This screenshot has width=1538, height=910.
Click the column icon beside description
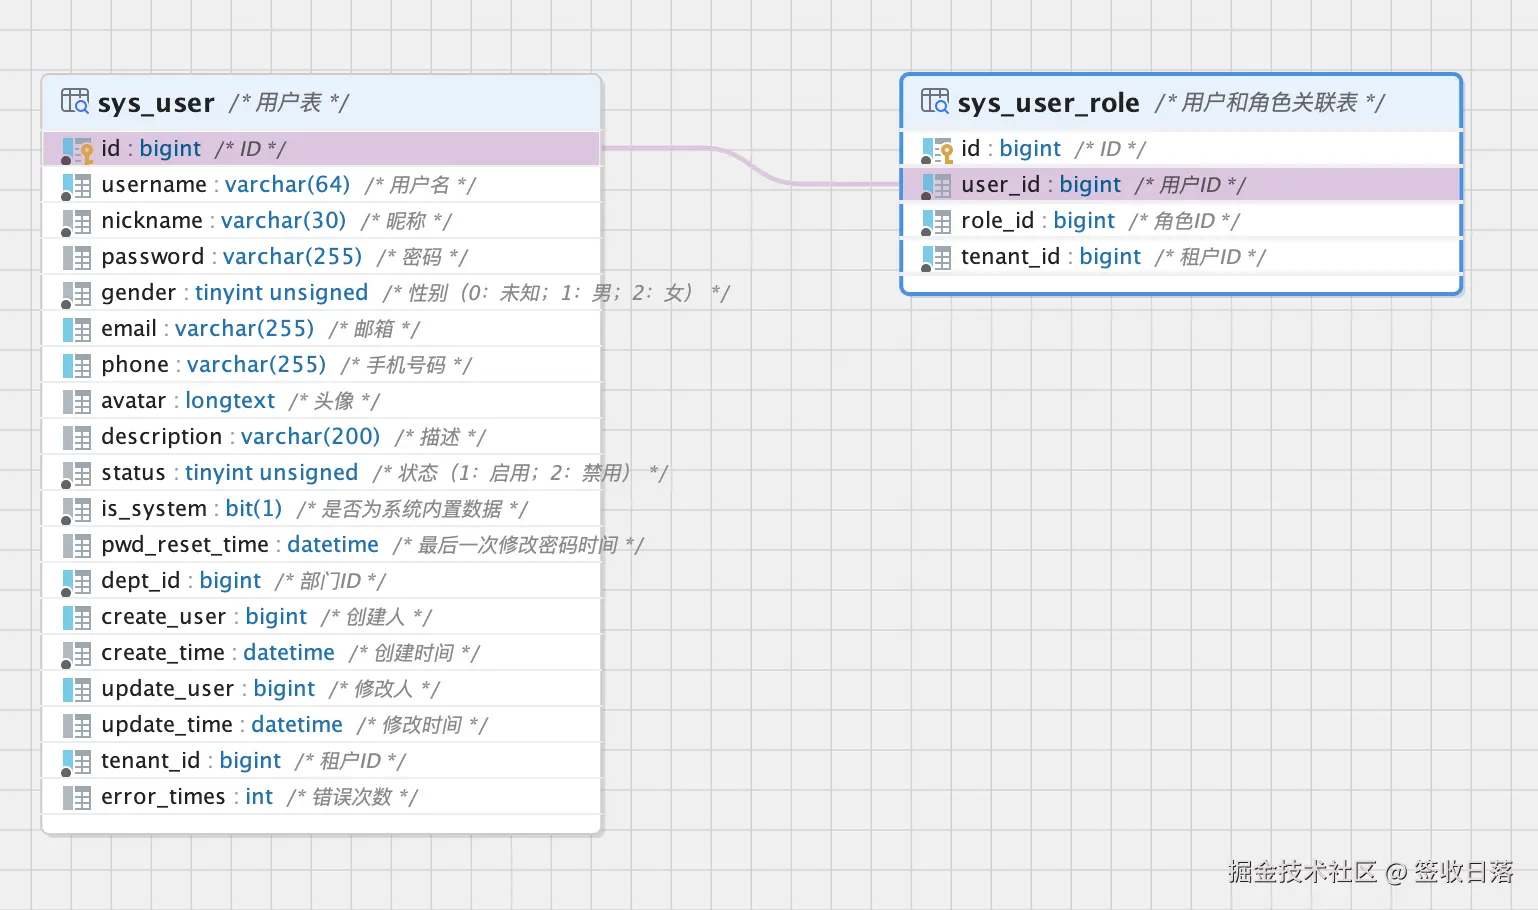click(77, 438)
